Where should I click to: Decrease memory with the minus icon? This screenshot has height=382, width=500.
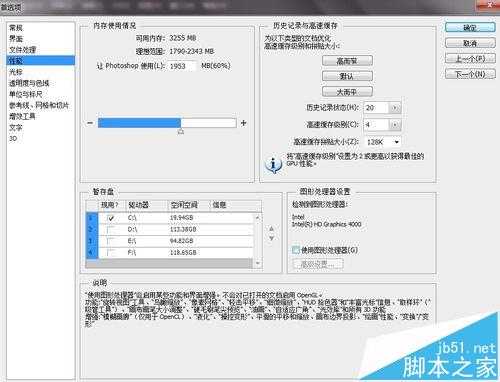[x=90, y=123]
